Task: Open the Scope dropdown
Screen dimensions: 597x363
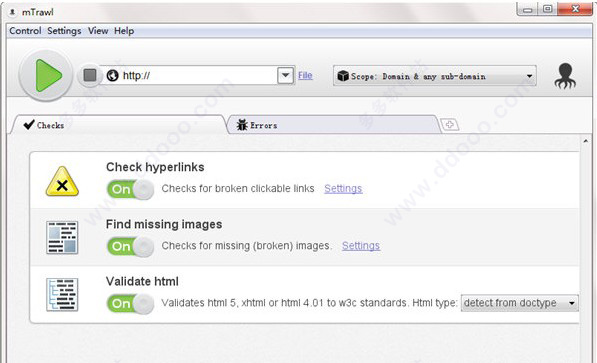Action: point(434,76)
